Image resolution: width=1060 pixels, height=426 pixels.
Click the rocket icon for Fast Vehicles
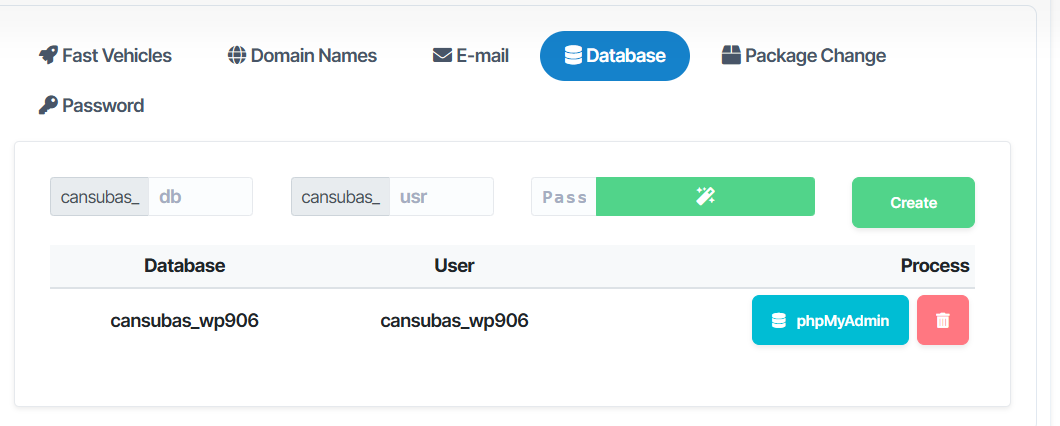point(48,56)
